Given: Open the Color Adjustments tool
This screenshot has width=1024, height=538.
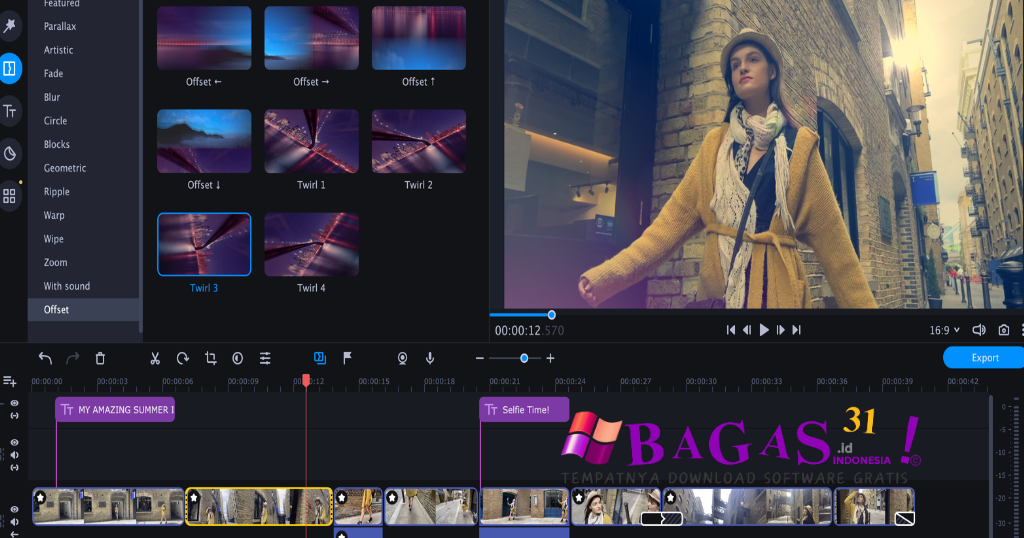Looking at the screenshot, I should tap(238, 358).
